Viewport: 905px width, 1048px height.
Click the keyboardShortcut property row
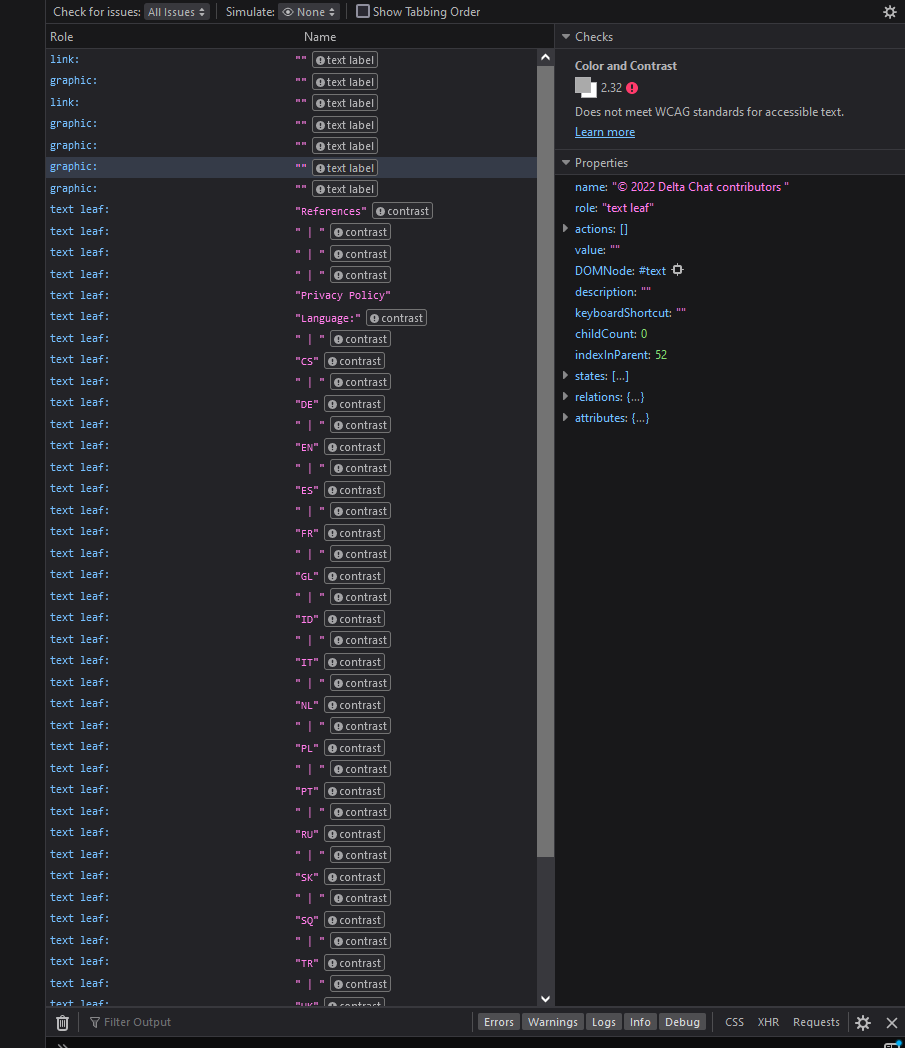pyautogui.click(x=730, y=313)
